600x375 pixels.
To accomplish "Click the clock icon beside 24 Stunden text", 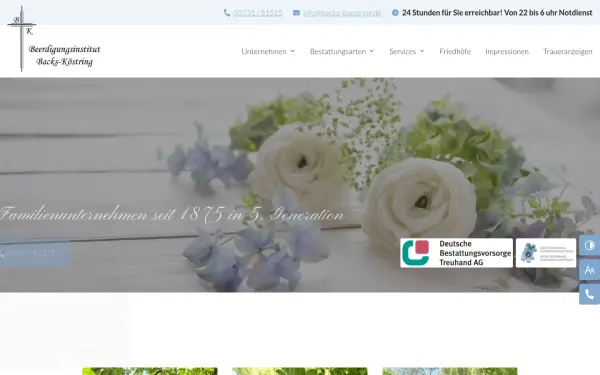I will [x=395, y=13].
